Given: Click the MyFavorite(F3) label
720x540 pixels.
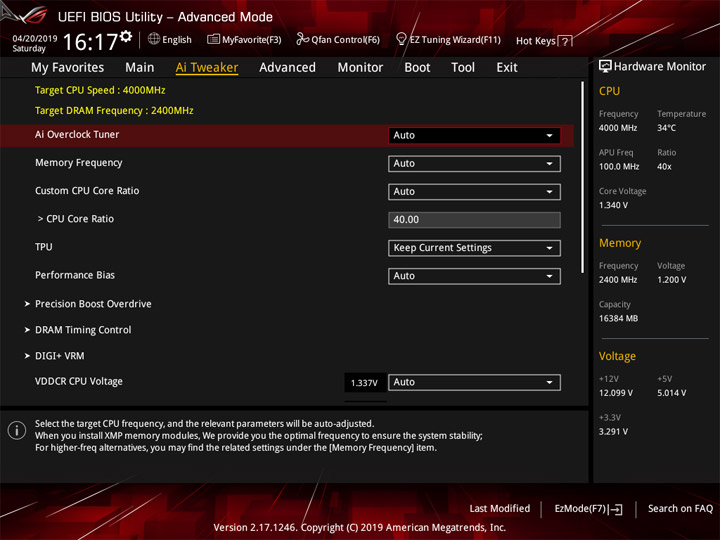Looking at the screenshot, I should (252, 40).
